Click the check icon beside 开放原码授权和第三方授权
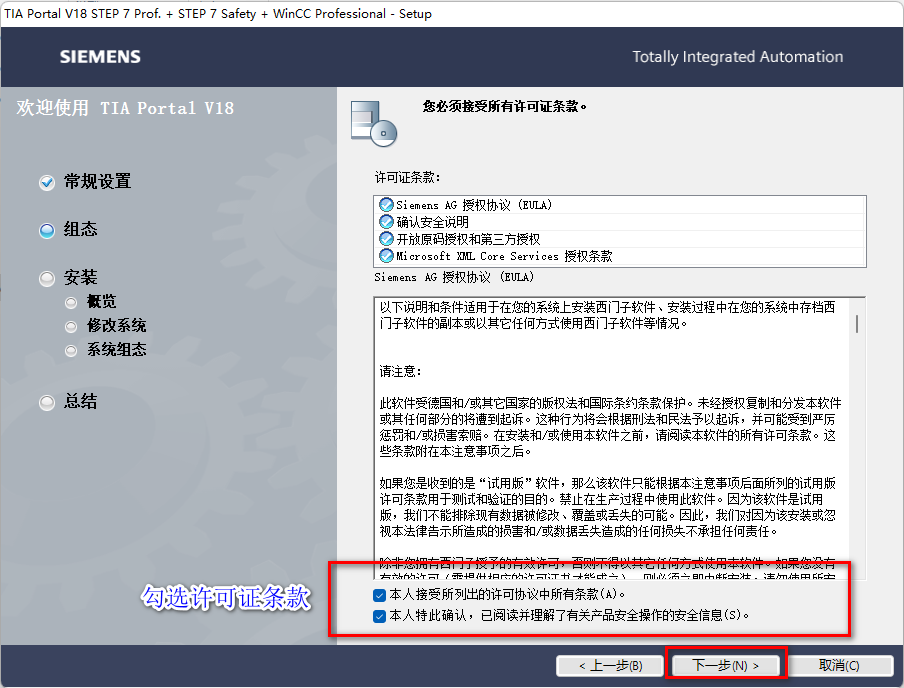904x688 pixels. pos(386,239)
